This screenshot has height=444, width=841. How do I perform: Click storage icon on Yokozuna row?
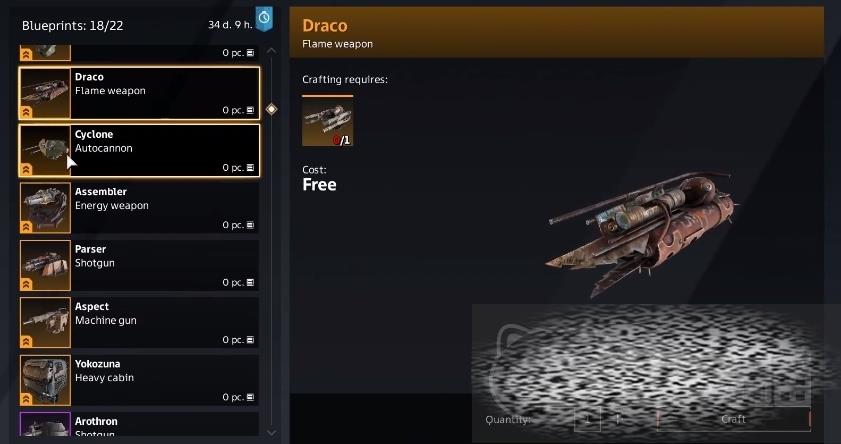point(250,397)
